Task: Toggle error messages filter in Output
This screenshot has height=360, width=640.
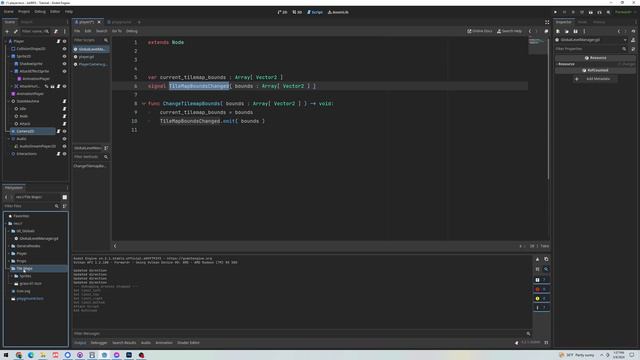Action: (x=542, y=289)
